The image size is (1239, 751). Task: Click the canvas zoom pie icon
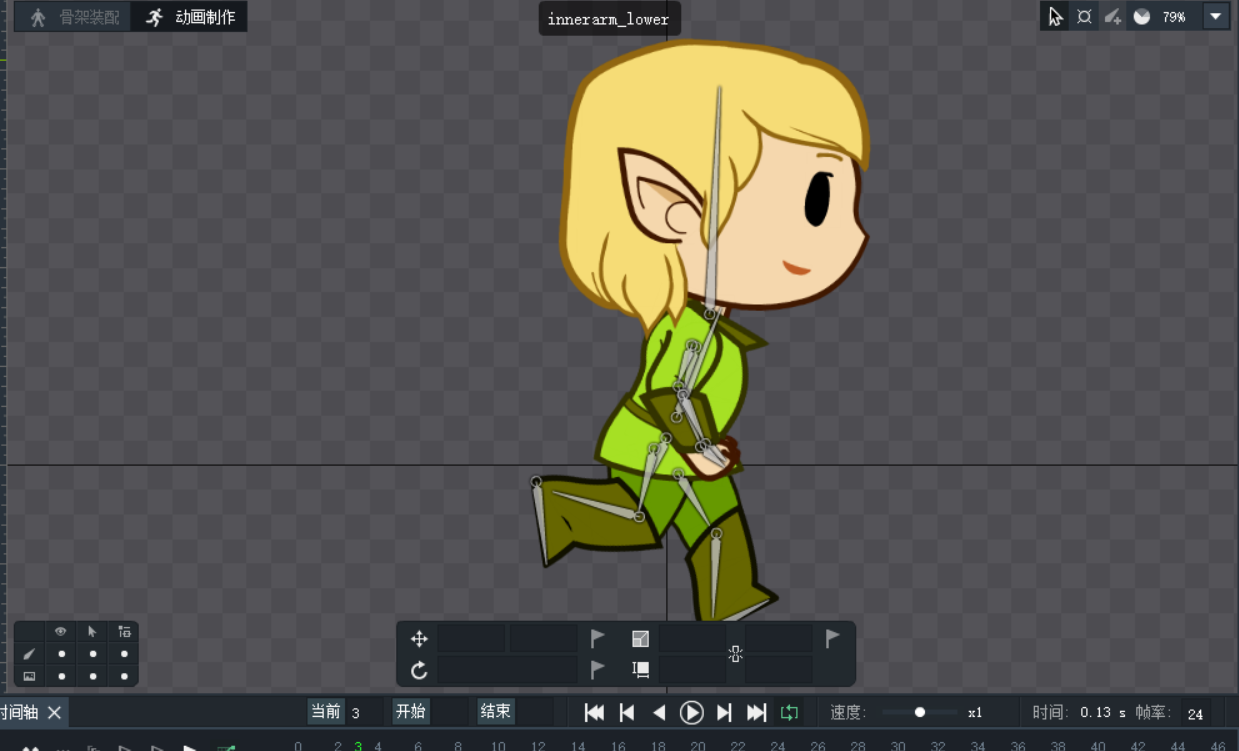point(1142,17)
